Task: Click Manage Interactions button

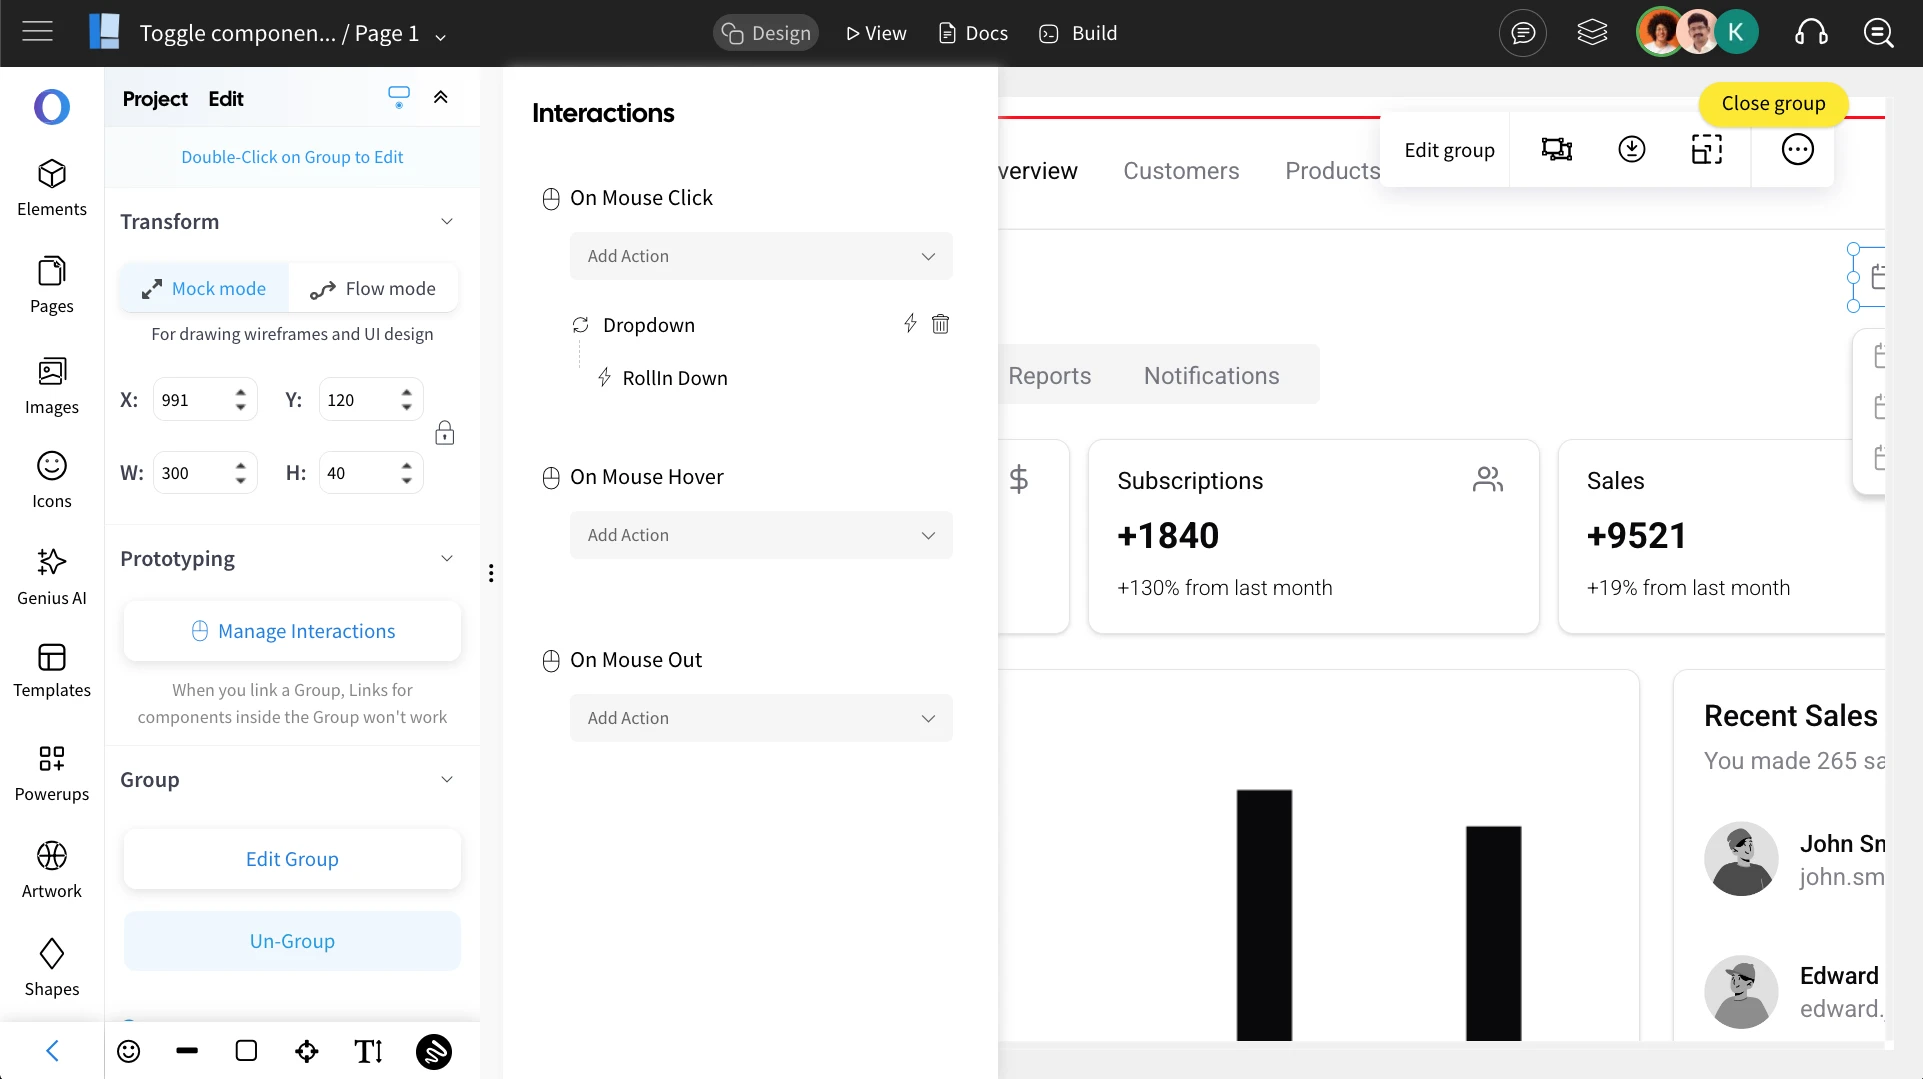Action: [292, 631]
